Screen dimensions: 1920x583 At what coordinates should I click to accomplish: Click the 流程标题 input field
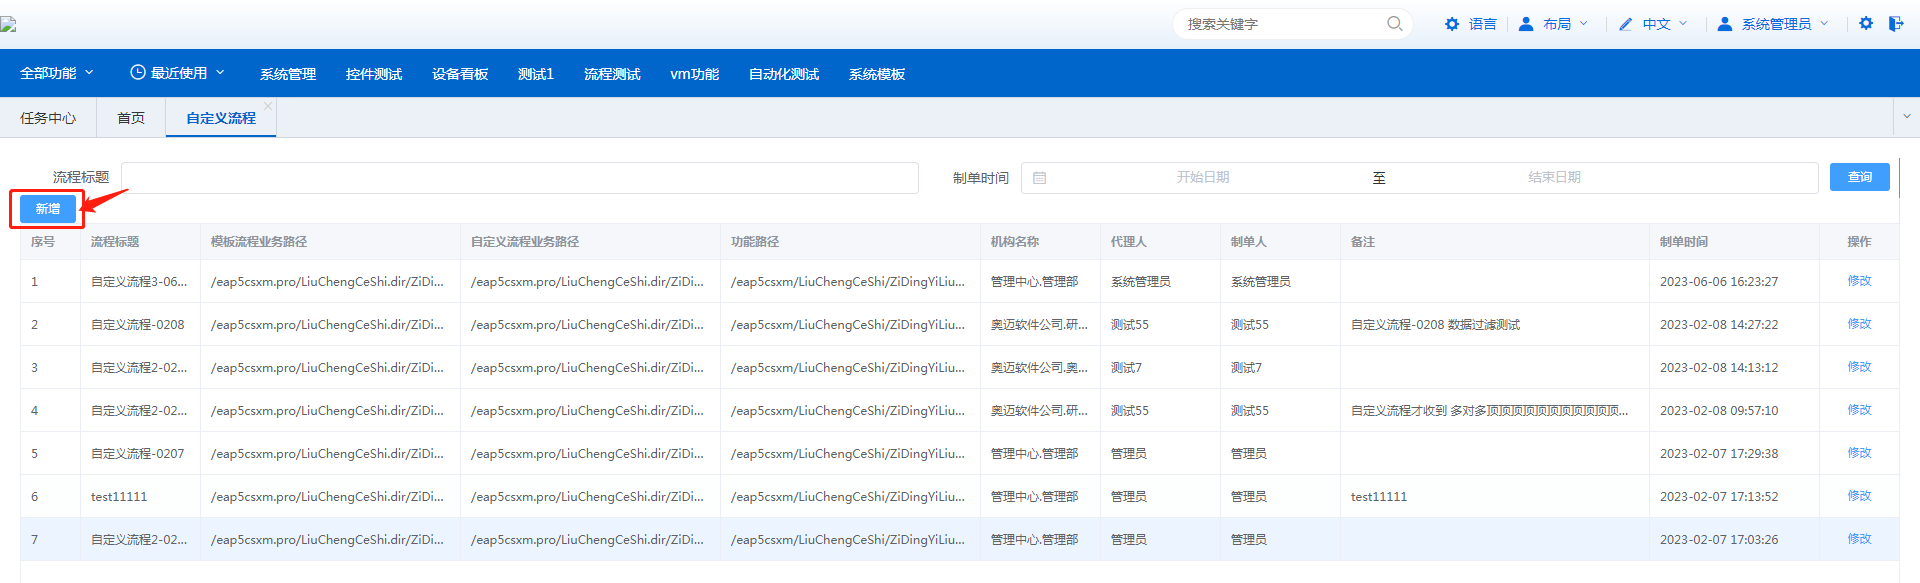coord(519,178)
